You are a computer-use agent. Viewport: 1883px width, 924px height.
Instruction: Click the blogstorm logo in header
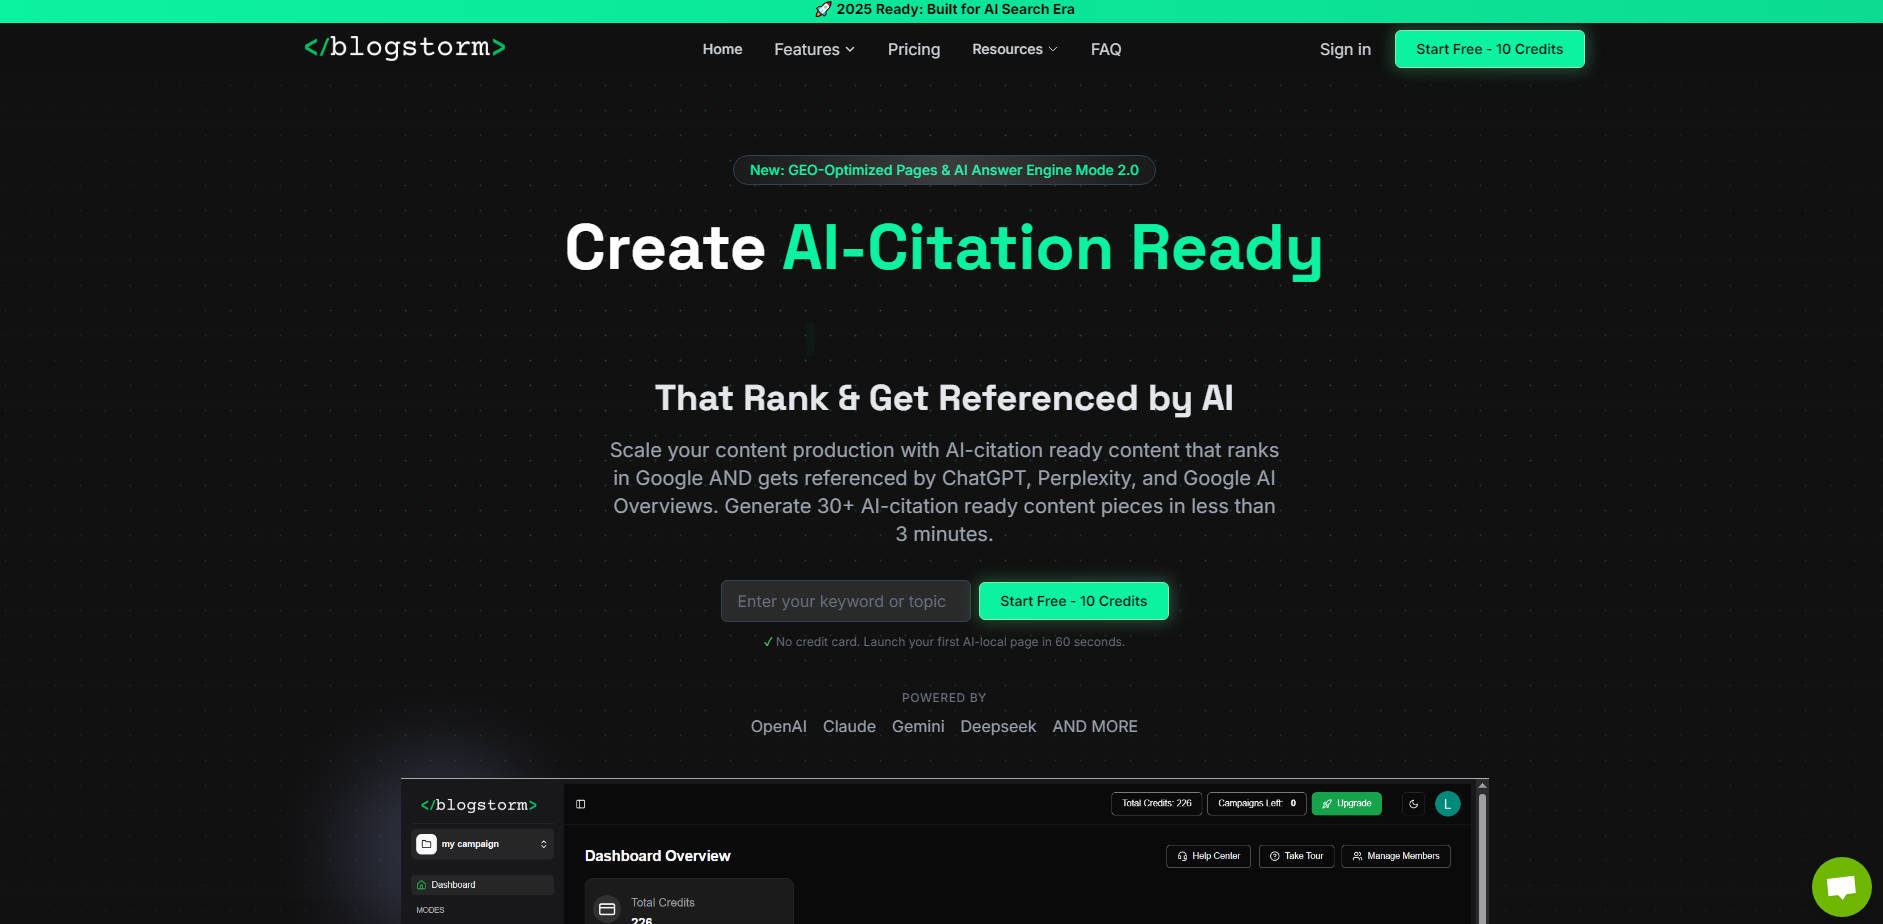coord(405,48)
